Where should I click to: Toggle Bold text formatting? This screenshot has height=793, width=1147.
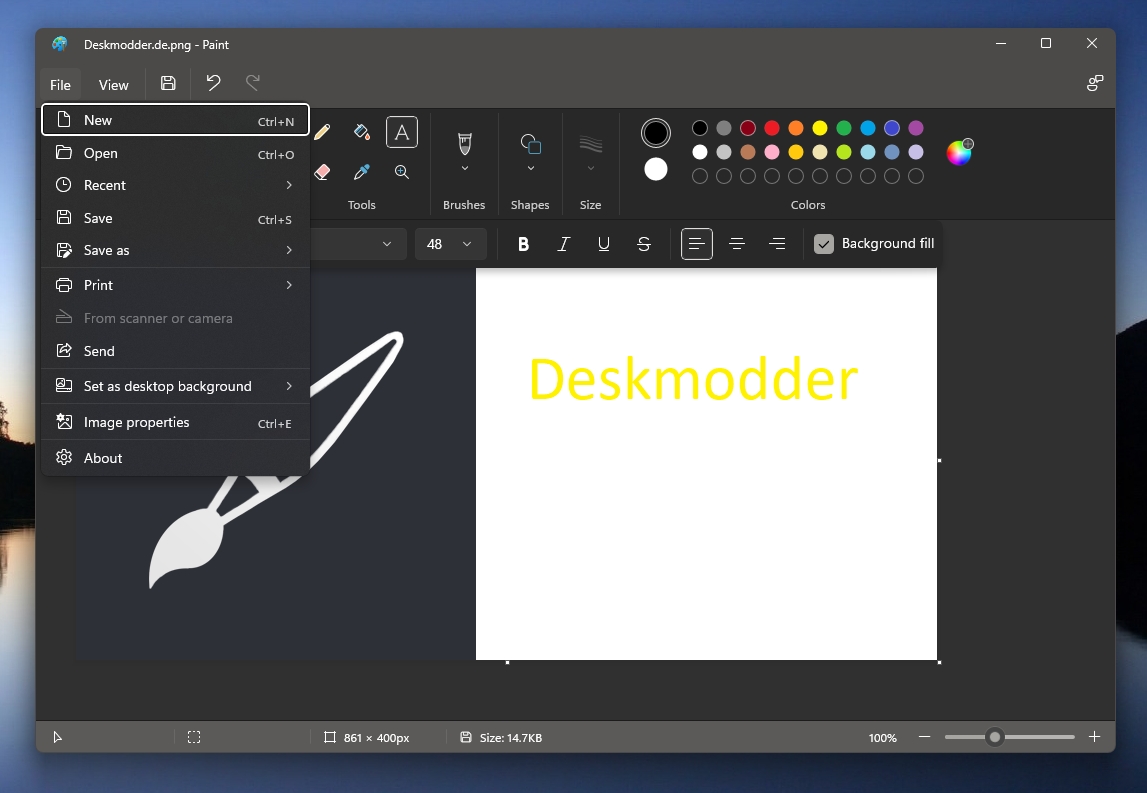[523, 244]
